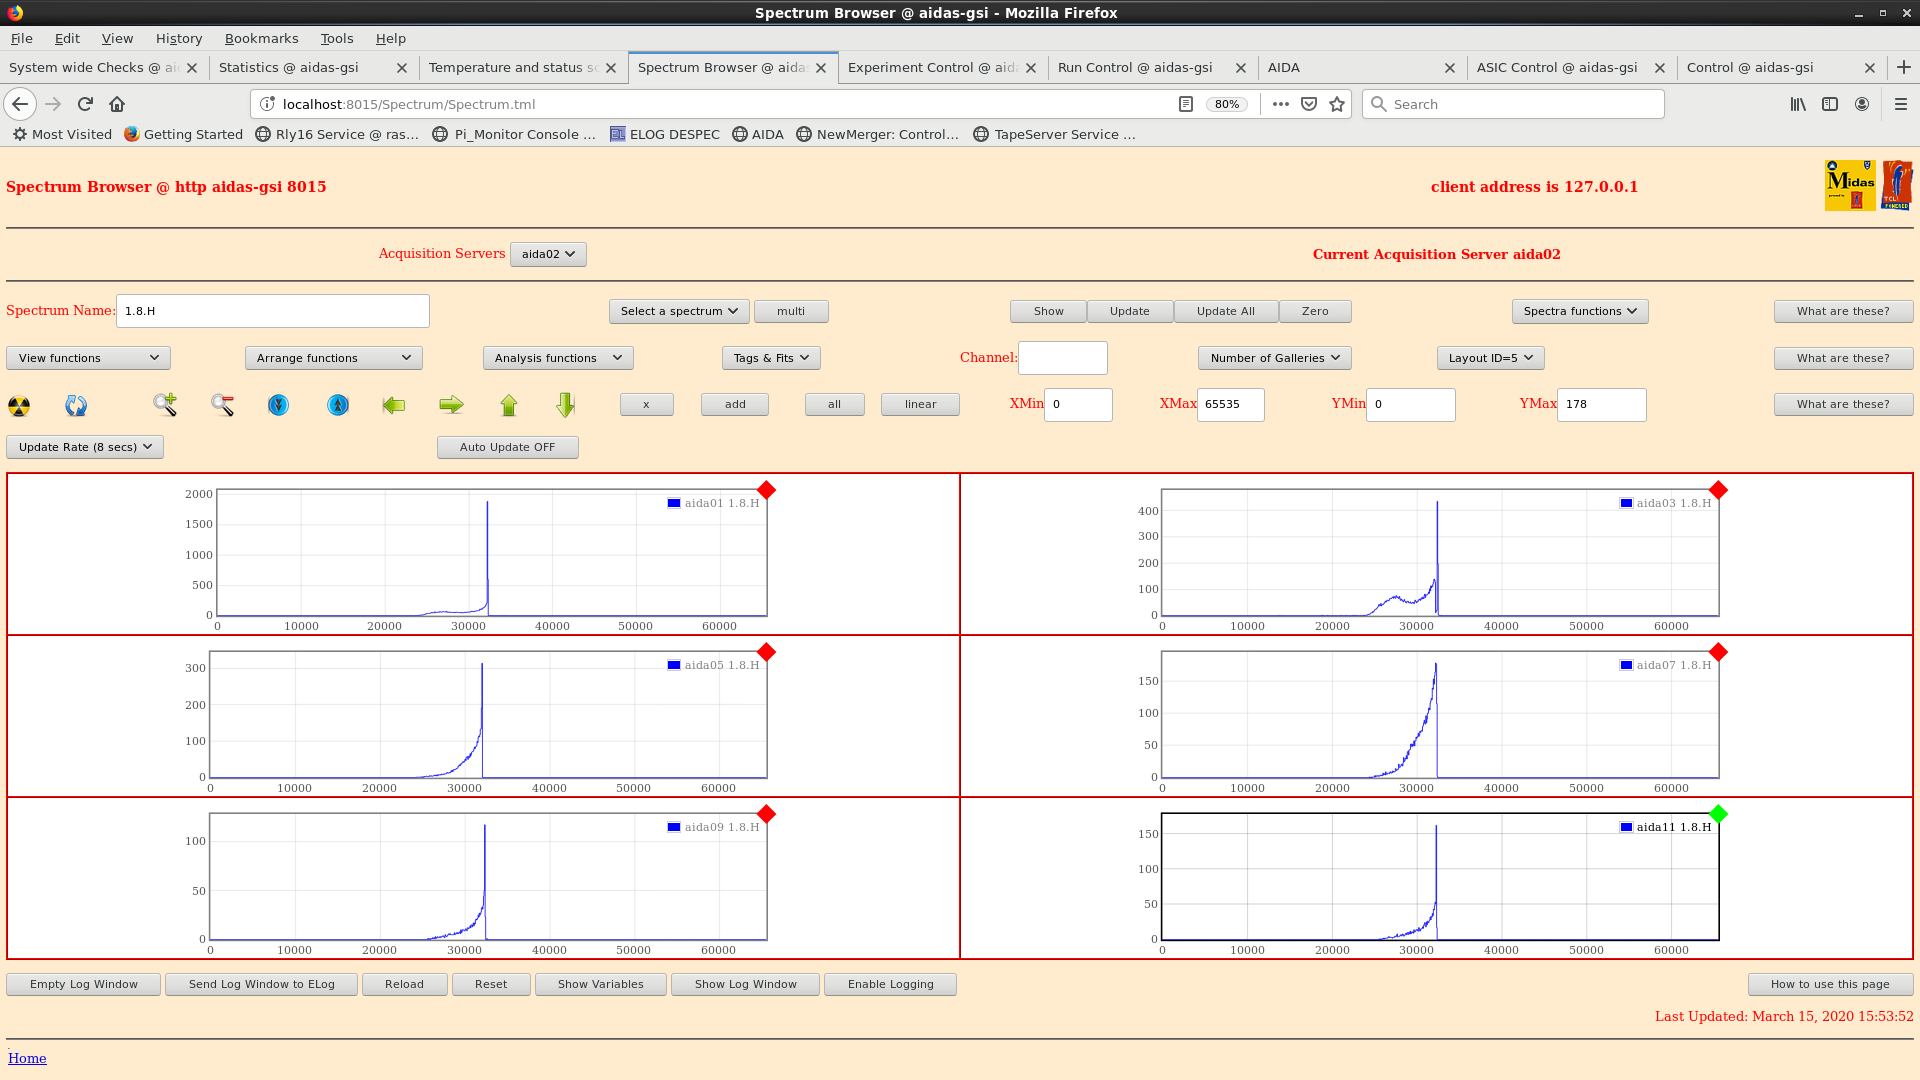Follow the Home link
The image size is (1920, 1080).
click(x=27, y=1058)
